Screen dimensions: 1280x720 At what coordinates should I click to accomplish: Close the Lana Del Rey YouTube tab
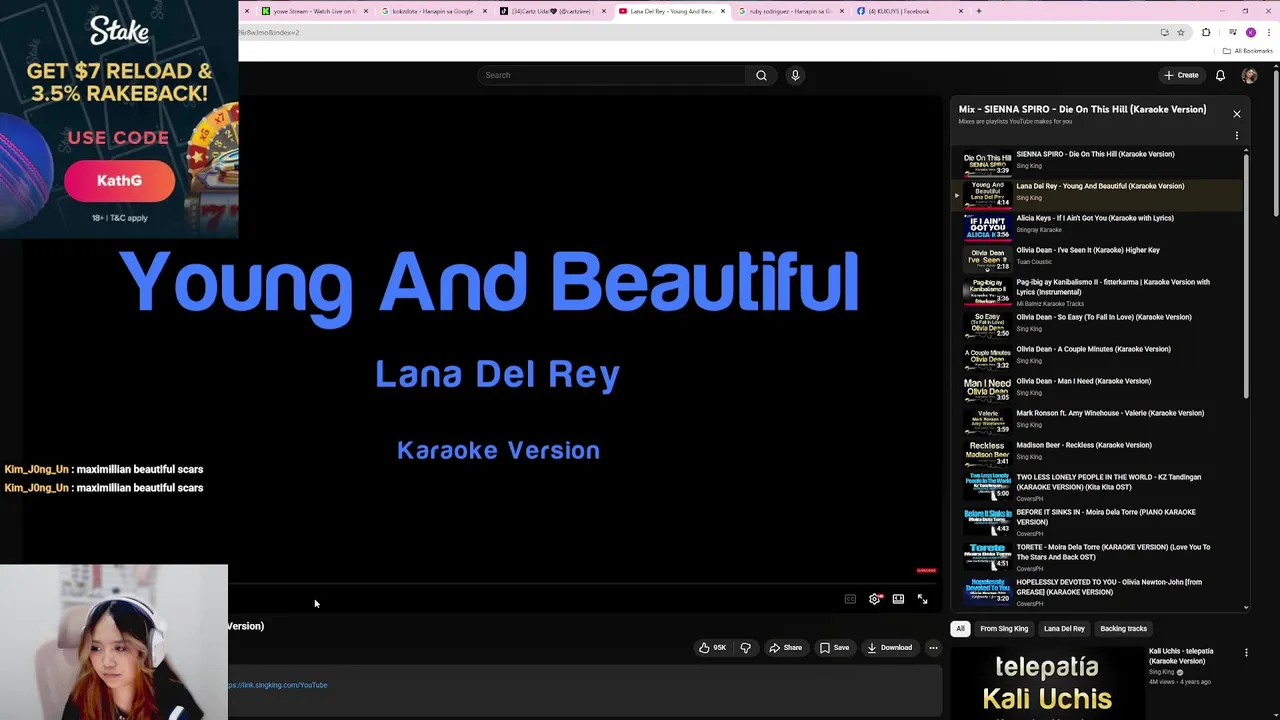722,11
